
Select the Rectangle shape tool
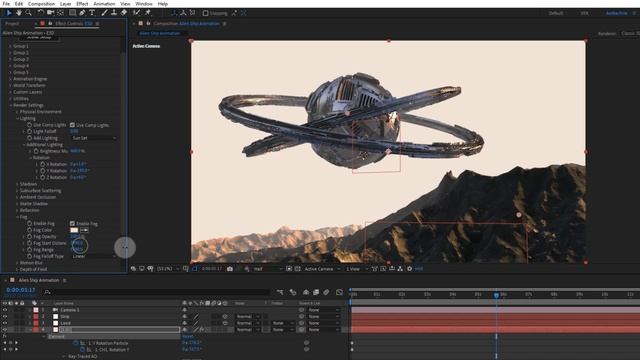72,13
